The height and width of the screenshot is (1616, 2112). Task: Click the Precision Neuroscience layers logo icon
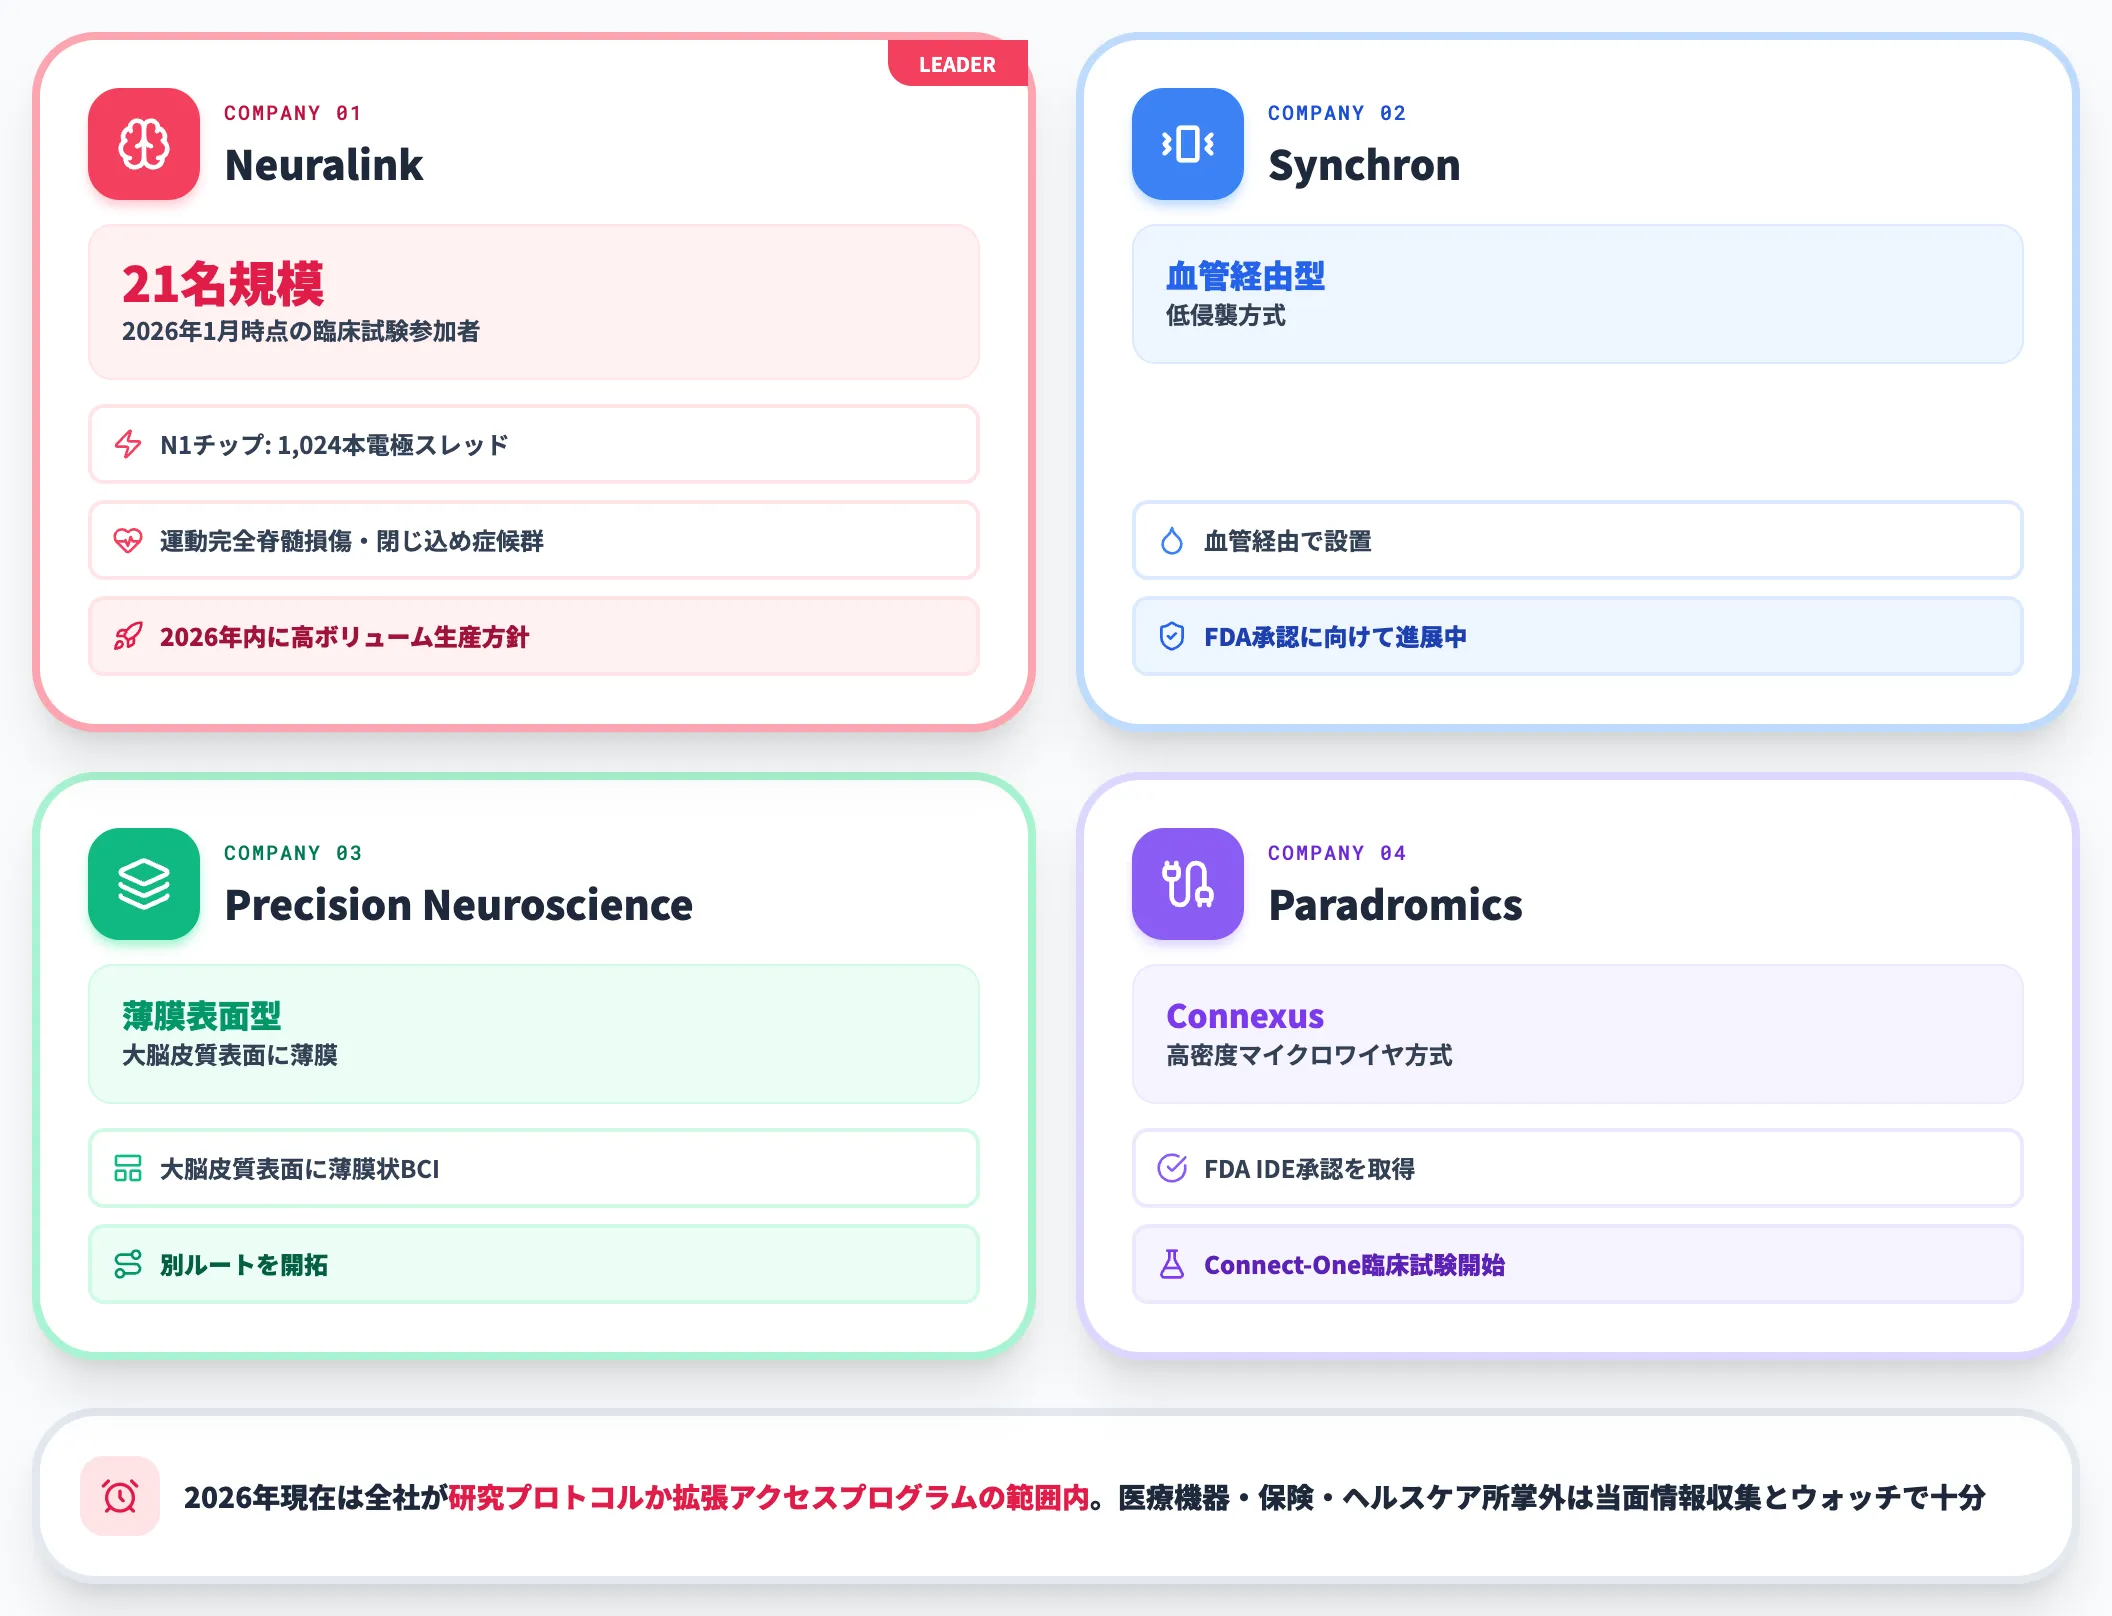click(x=144, y=884)
